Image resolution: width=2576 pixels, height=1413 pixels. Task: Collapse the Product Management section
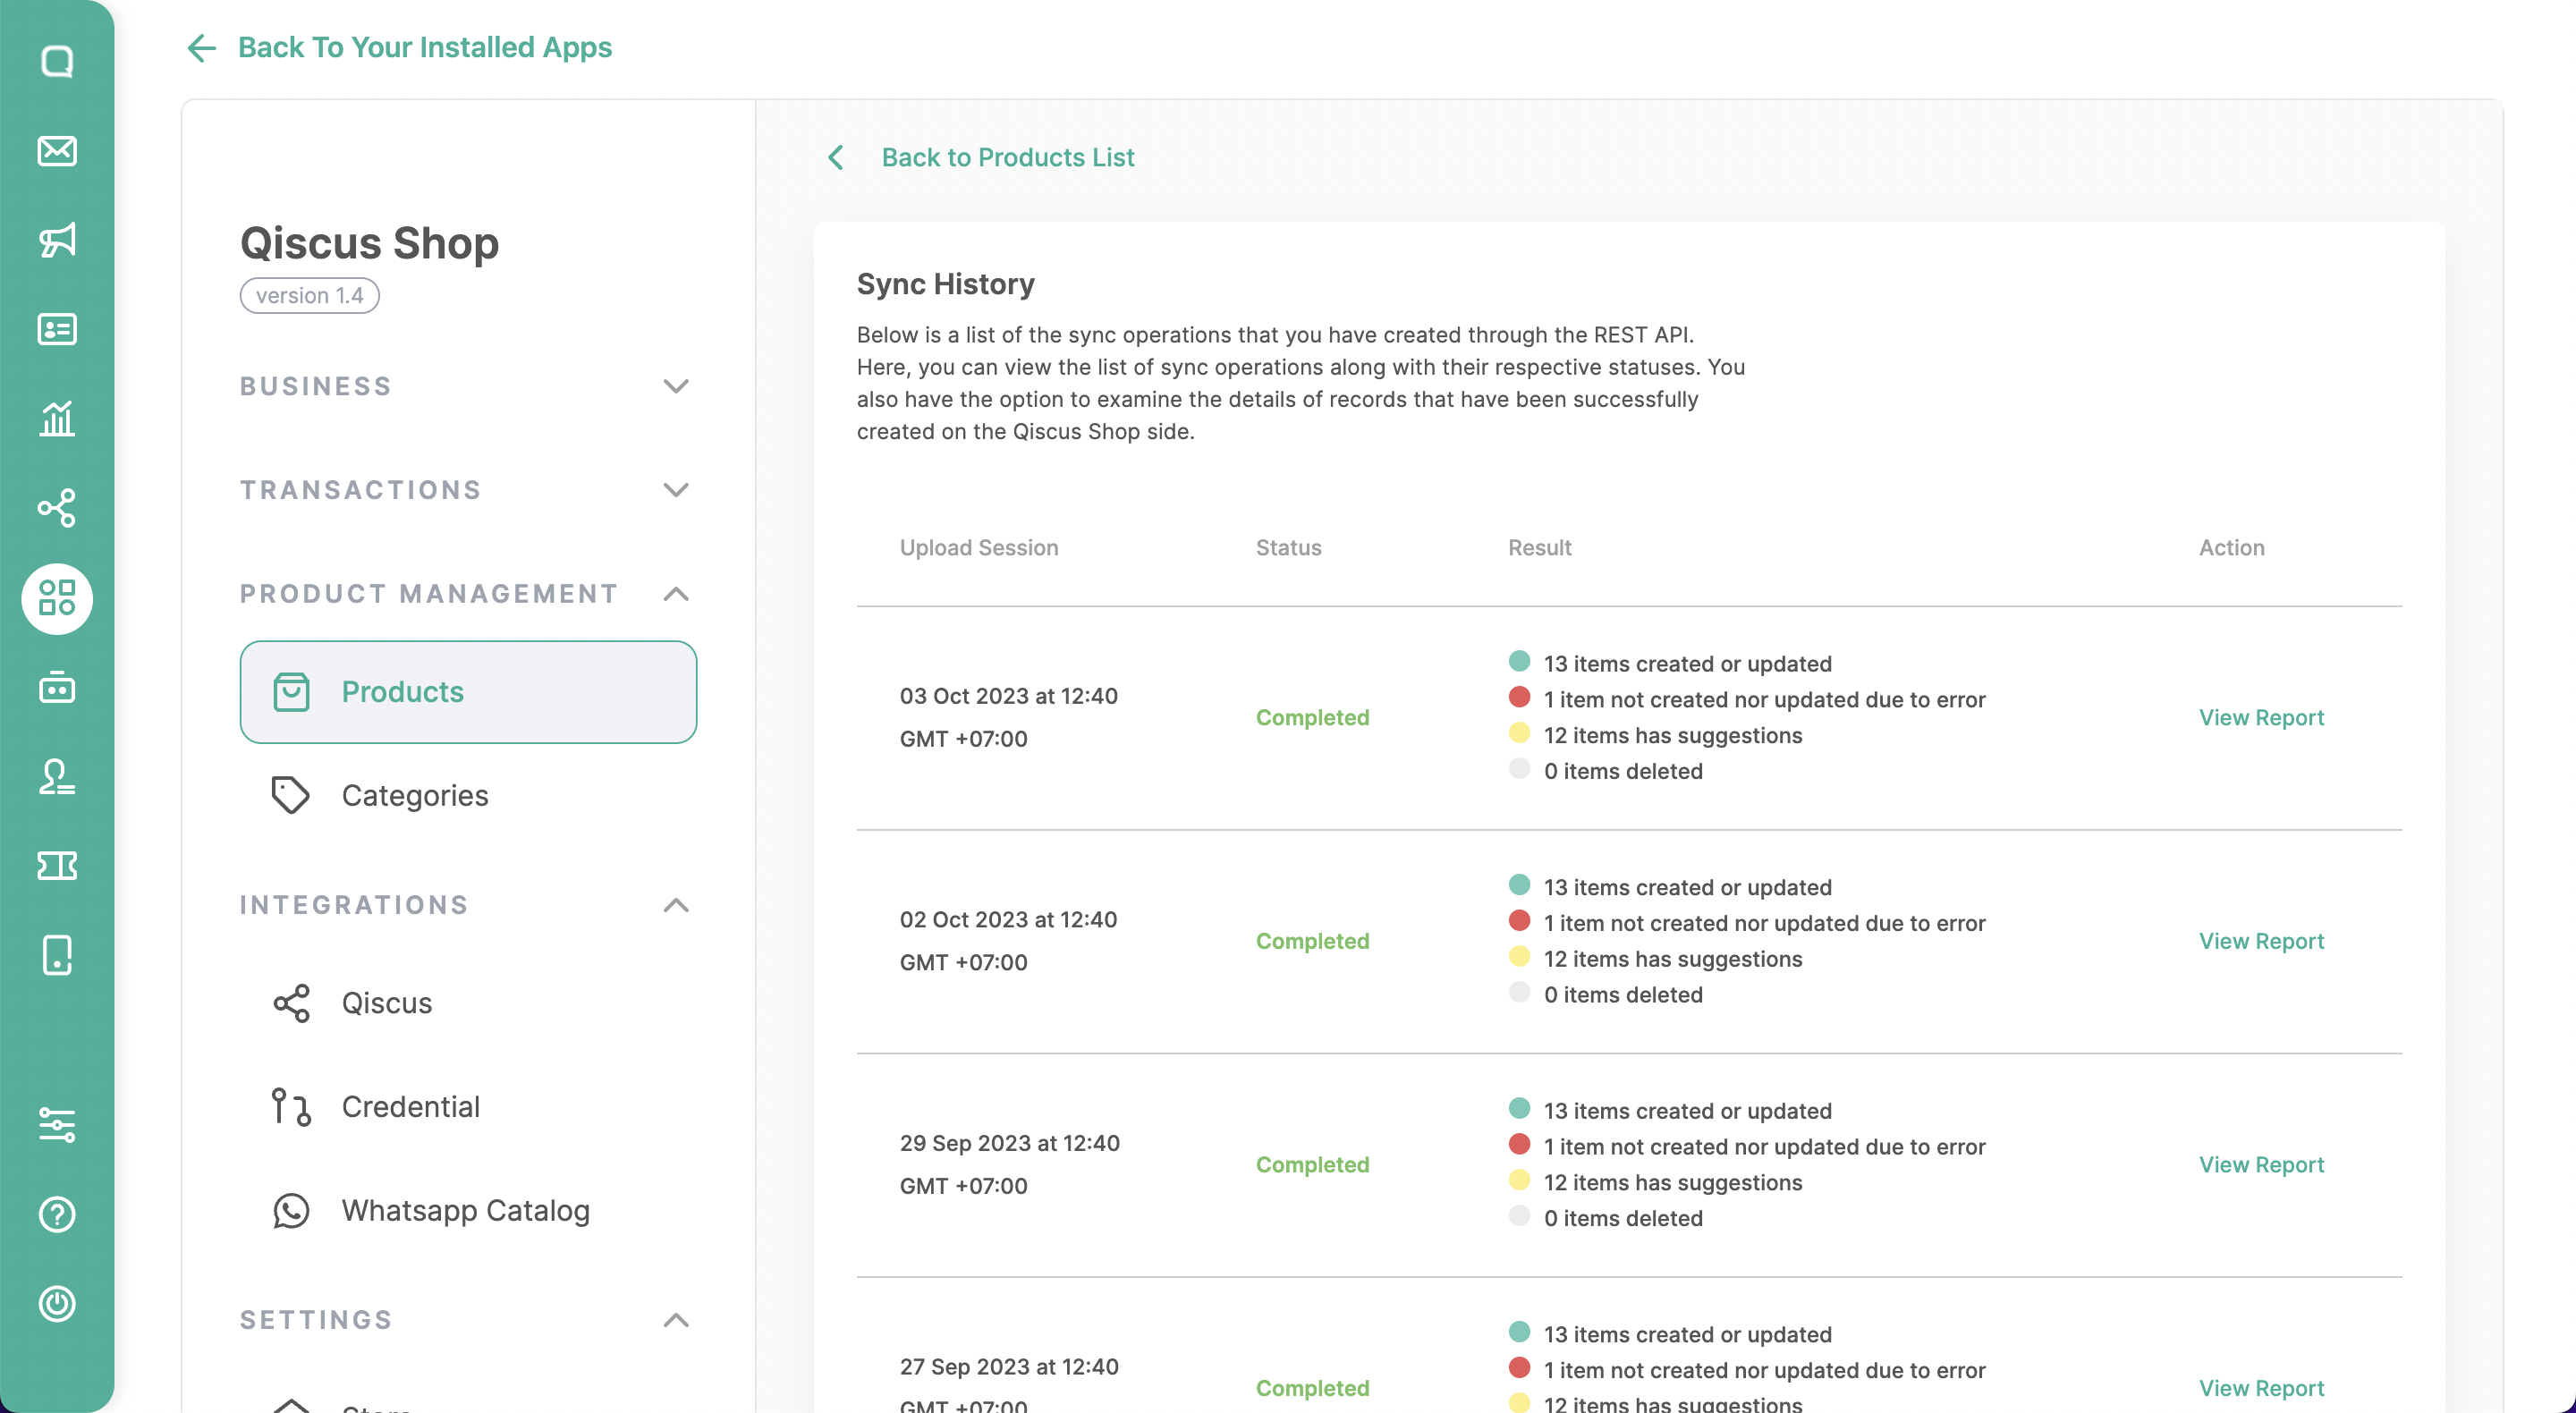click(676, 594)
